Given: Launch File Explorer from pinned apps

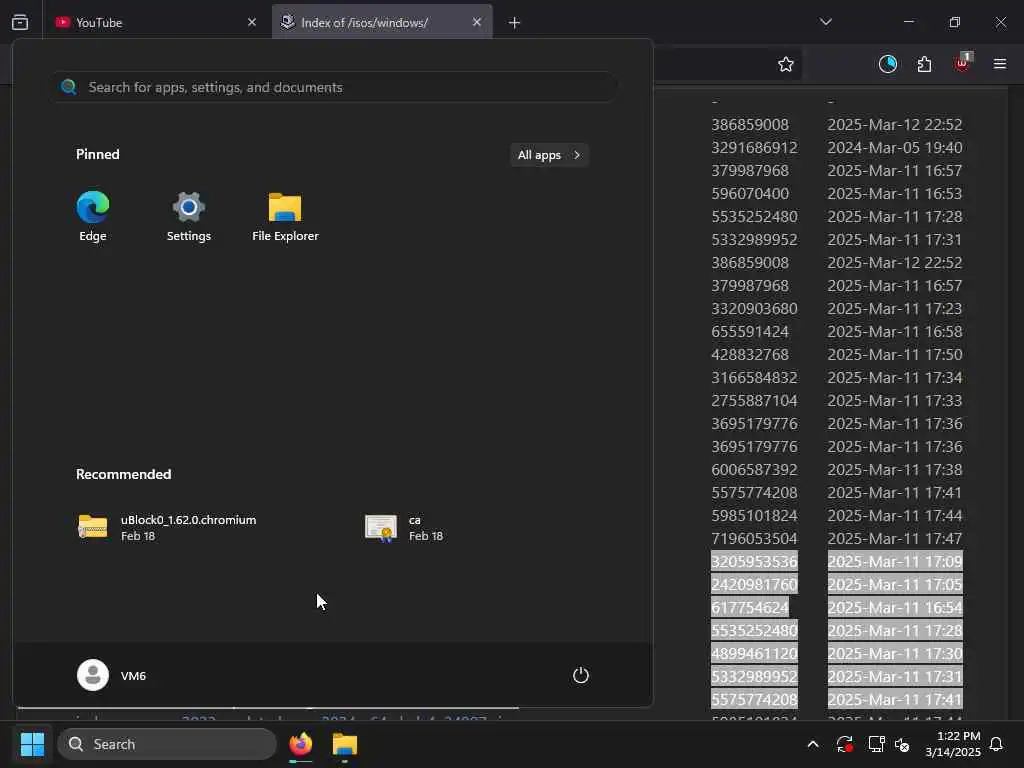Looking at the screenshot, I should (285, 216).
